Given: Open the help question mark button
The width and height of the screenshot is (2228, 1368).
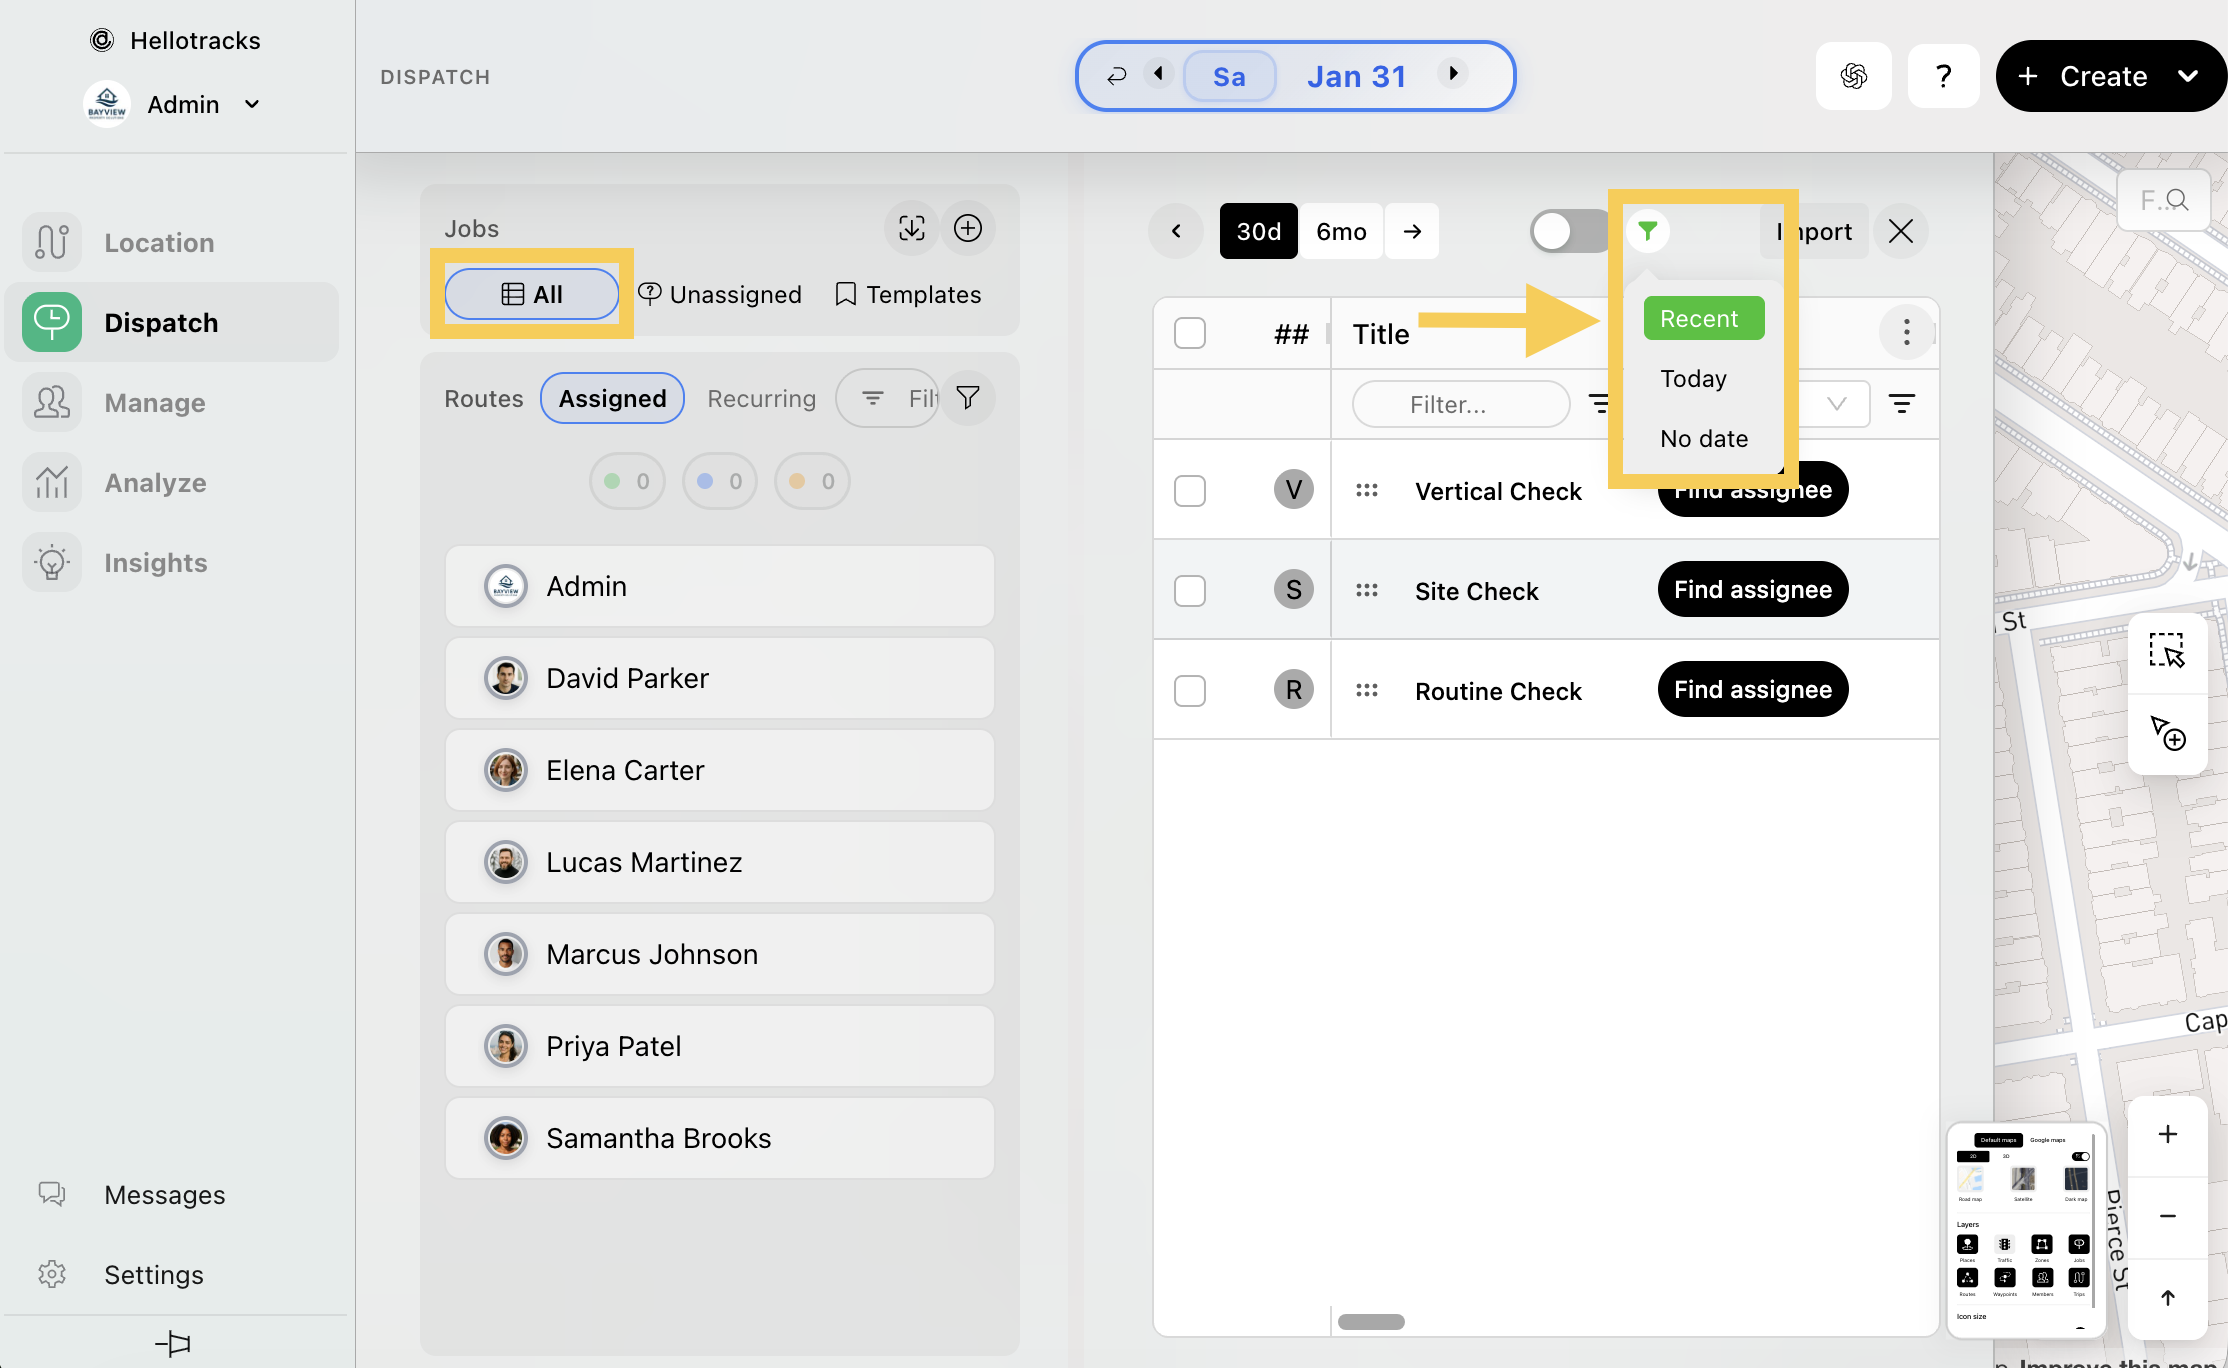Looking at the screenshot, I should pyautogui.click(x=1942, y=76).
